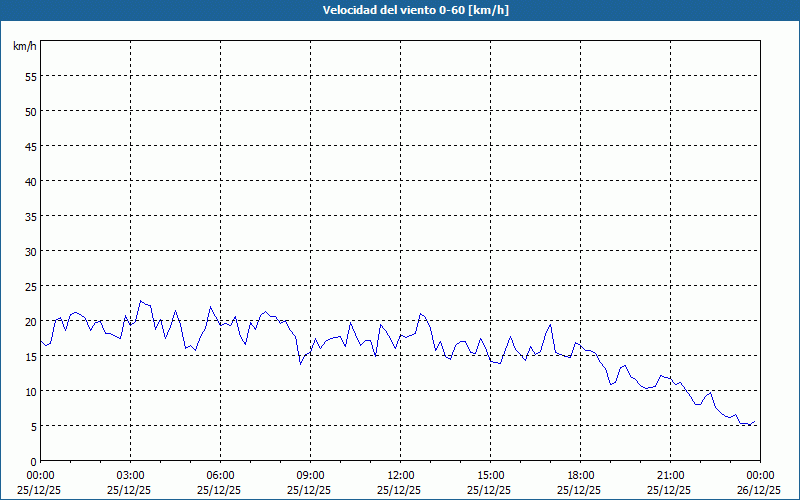Viewport: 800px width, 500px height.
Task: Click the 12:00 time axis label
Action: click(x=400, y=475)
